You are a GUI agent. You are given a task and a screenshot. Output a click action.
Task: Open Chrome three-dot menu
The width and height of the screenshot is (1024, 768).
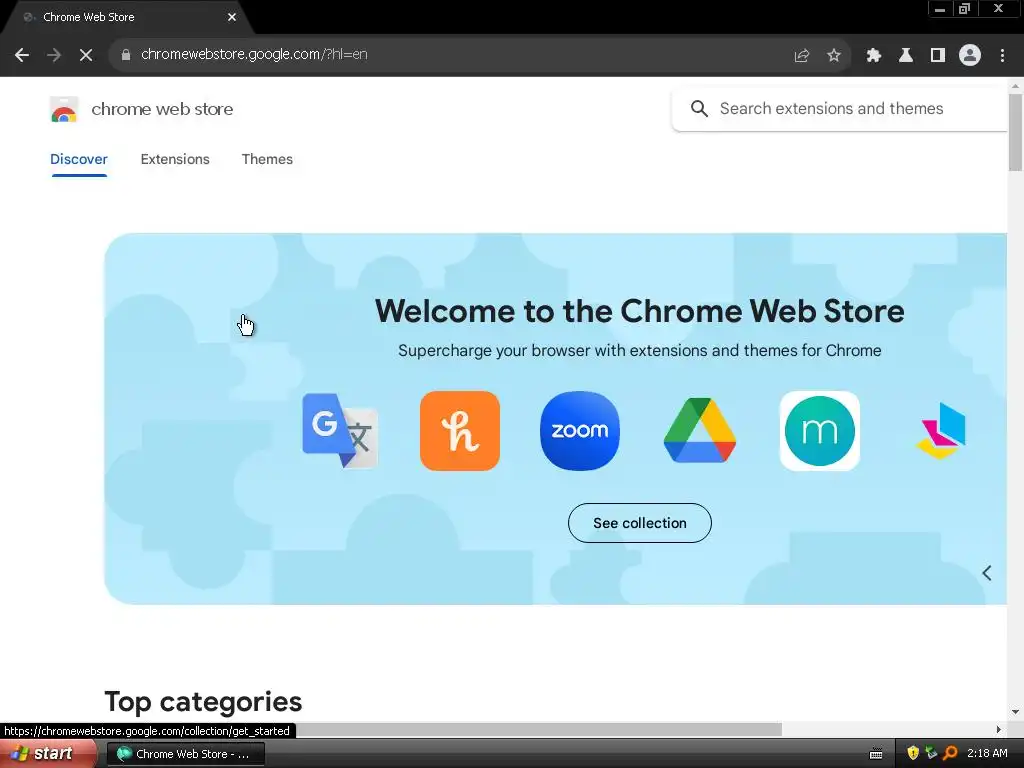click(1002, 56)
